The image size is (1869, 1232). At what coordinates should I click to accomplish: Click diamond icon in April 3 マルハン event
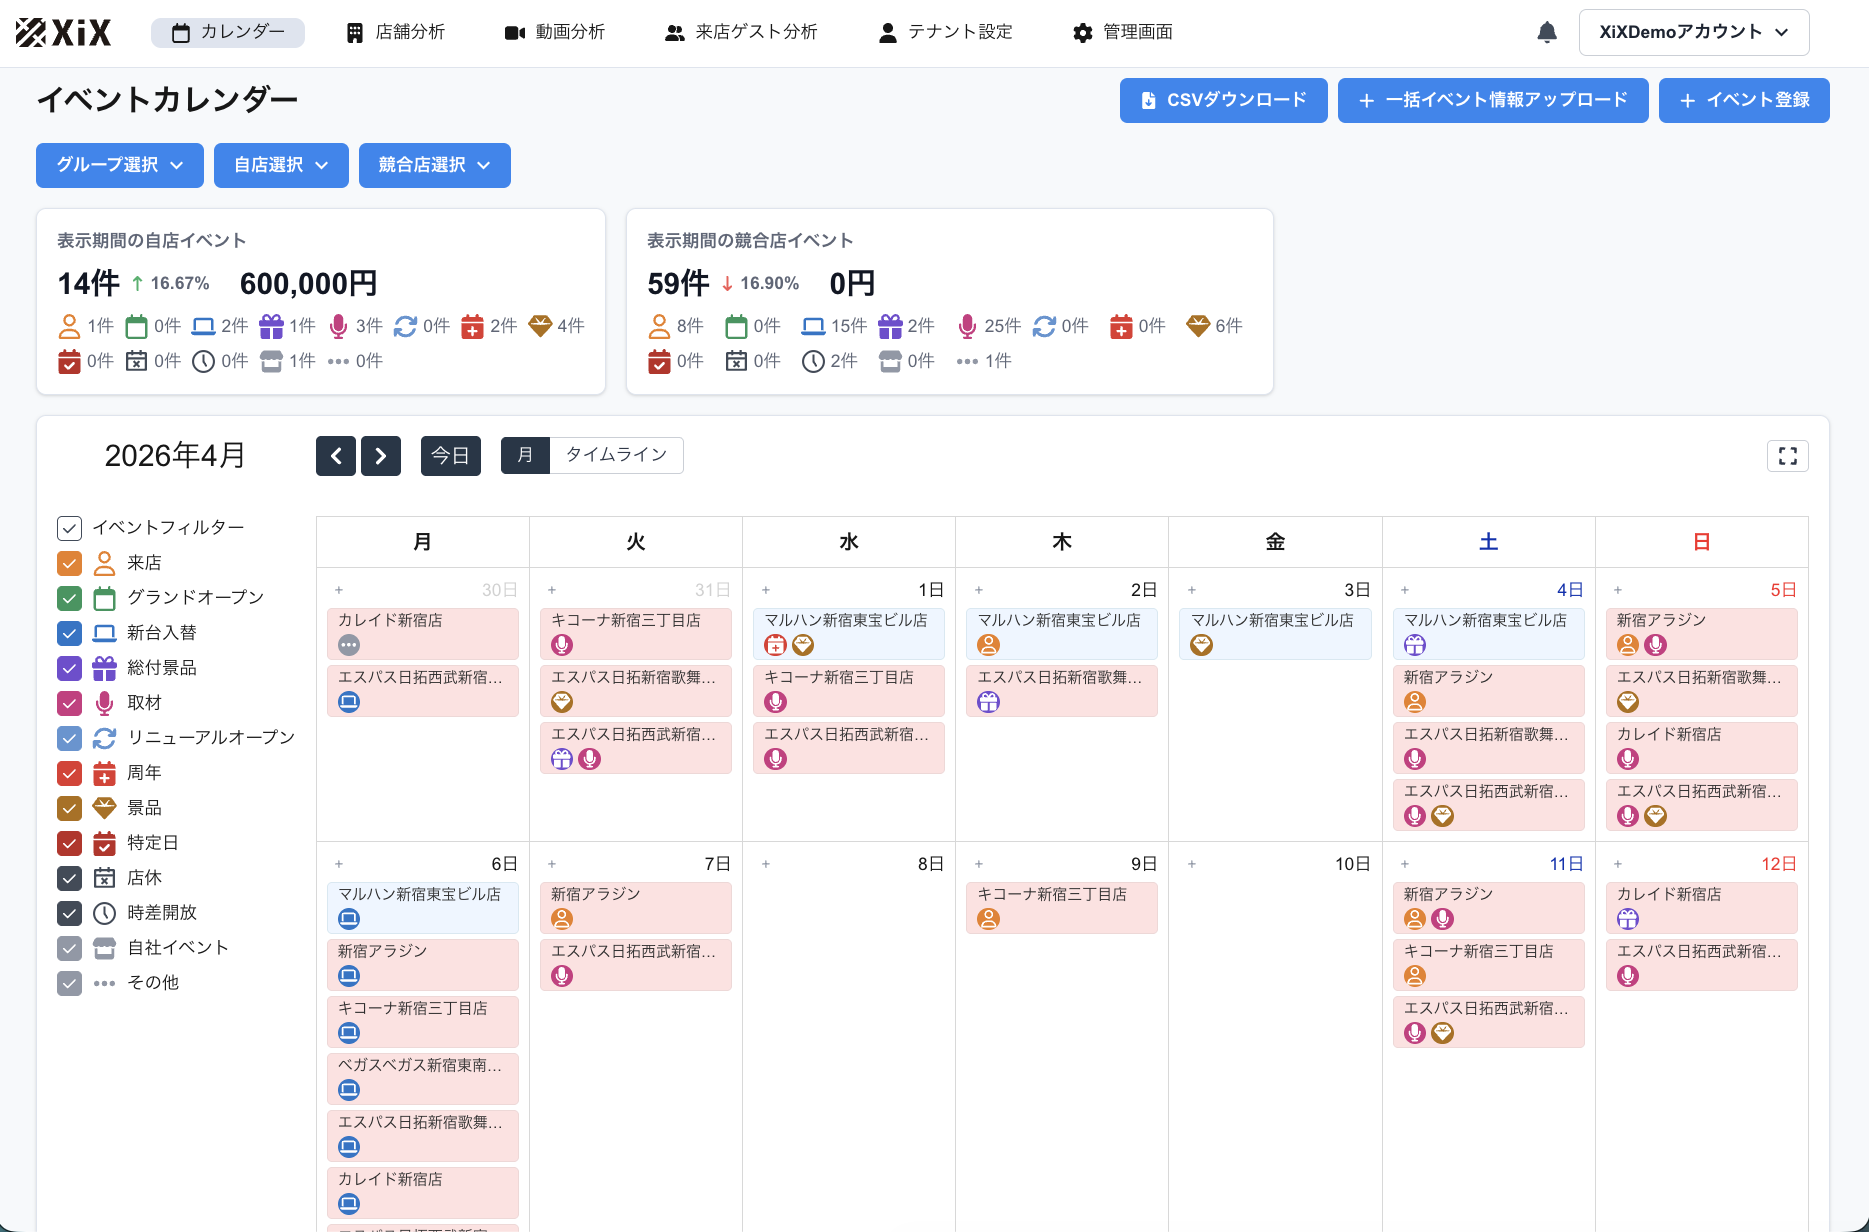pos(1202,645)
